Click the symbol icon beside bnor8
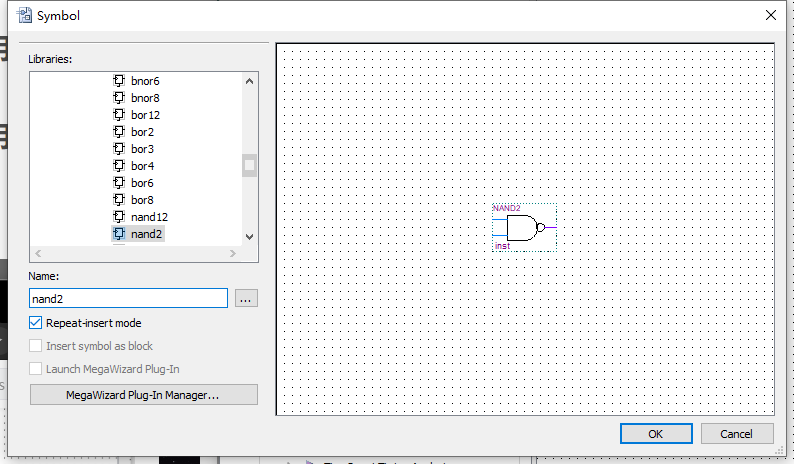This screenshot has height=464, width=794. (118, 98)
